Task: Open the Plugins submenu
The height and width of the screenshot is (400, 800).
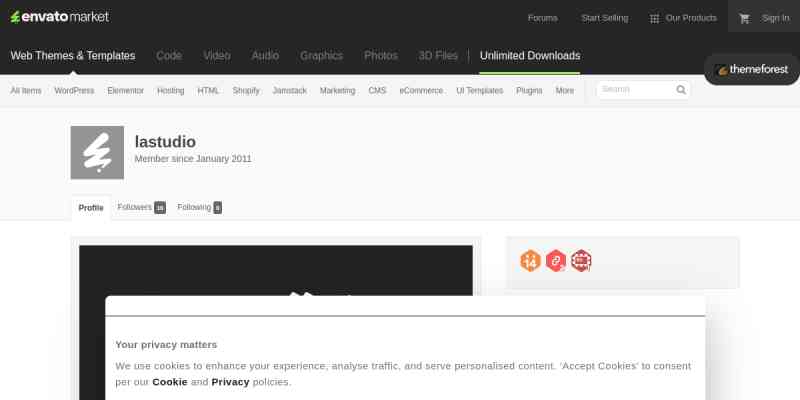Action: pyautogui.click(x=529, y=91)
